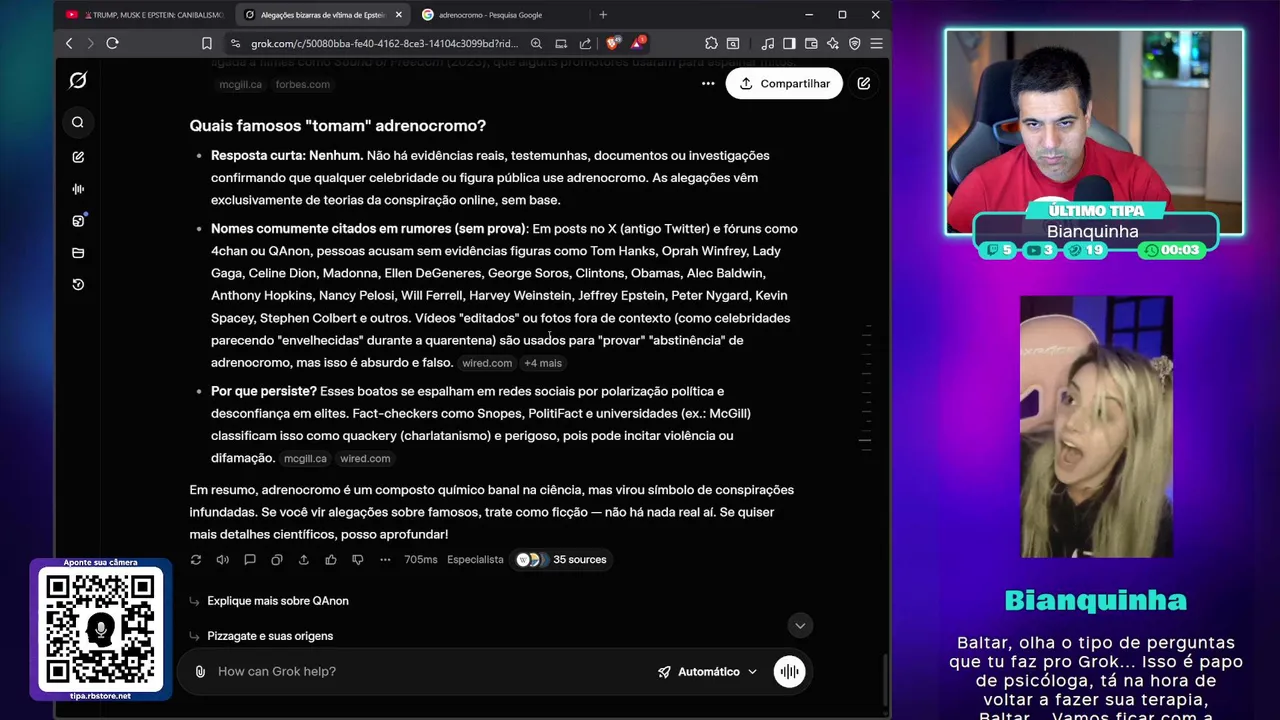Open zoom controls magnifier in the address bar
This screenshot has height=720, width=1280.
click(536, 43)
